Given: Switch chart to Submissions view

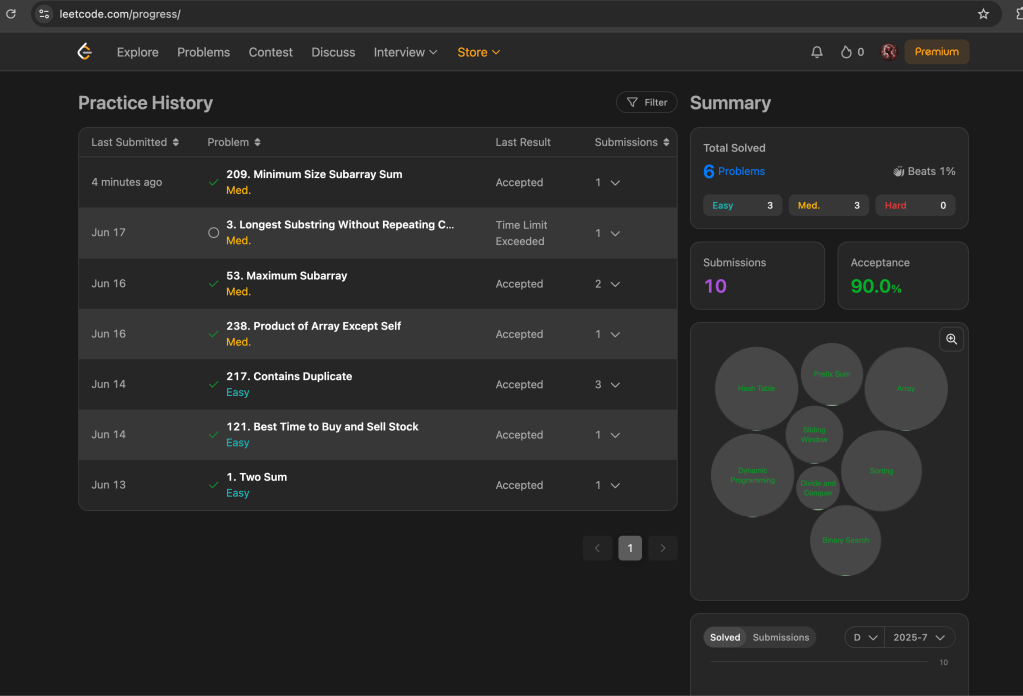Looking at the screenshot, I should click(x=781, y=637).
